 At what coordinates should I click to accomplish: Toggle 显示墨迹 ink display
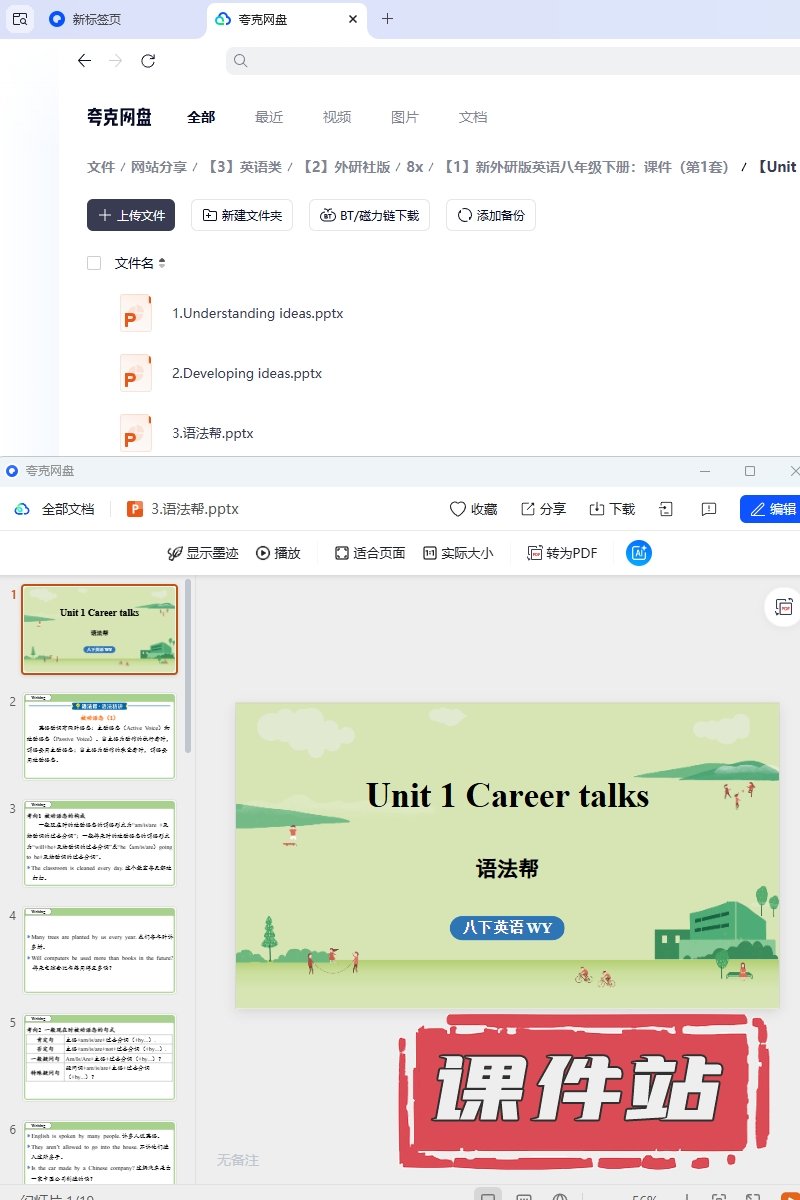tap(203, 553)
